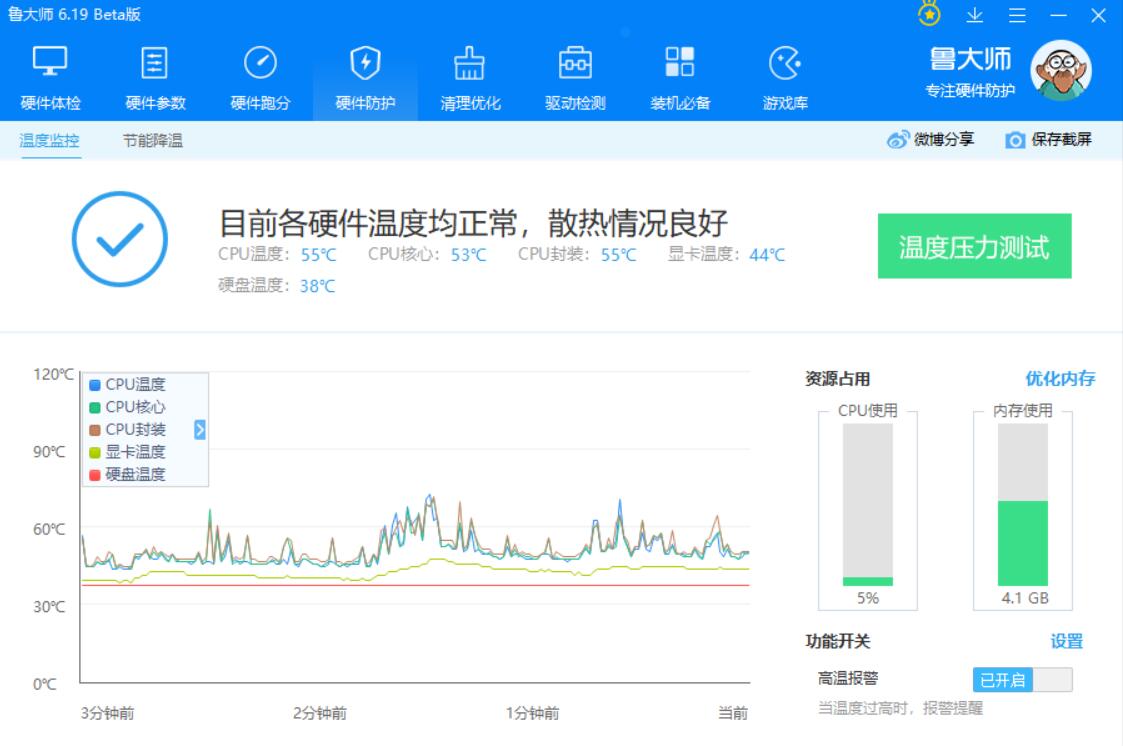Start the 温度压力测试 stress test
The image size is (1123, 746).
pos(975,247)
